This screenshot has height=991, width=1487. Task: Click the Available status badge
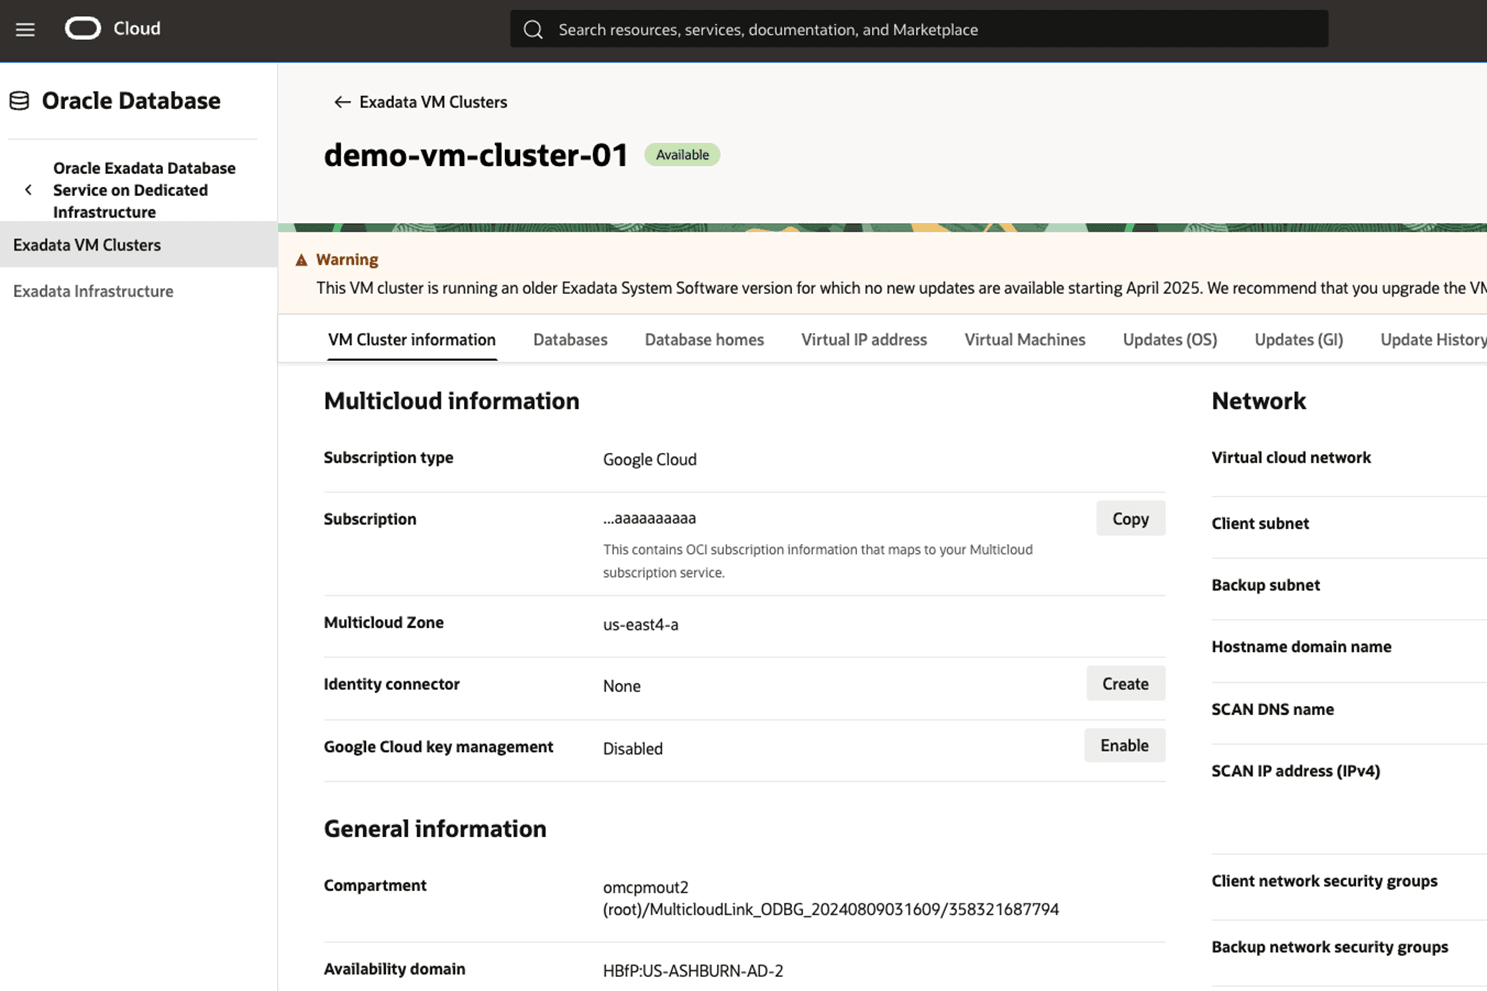682,154
